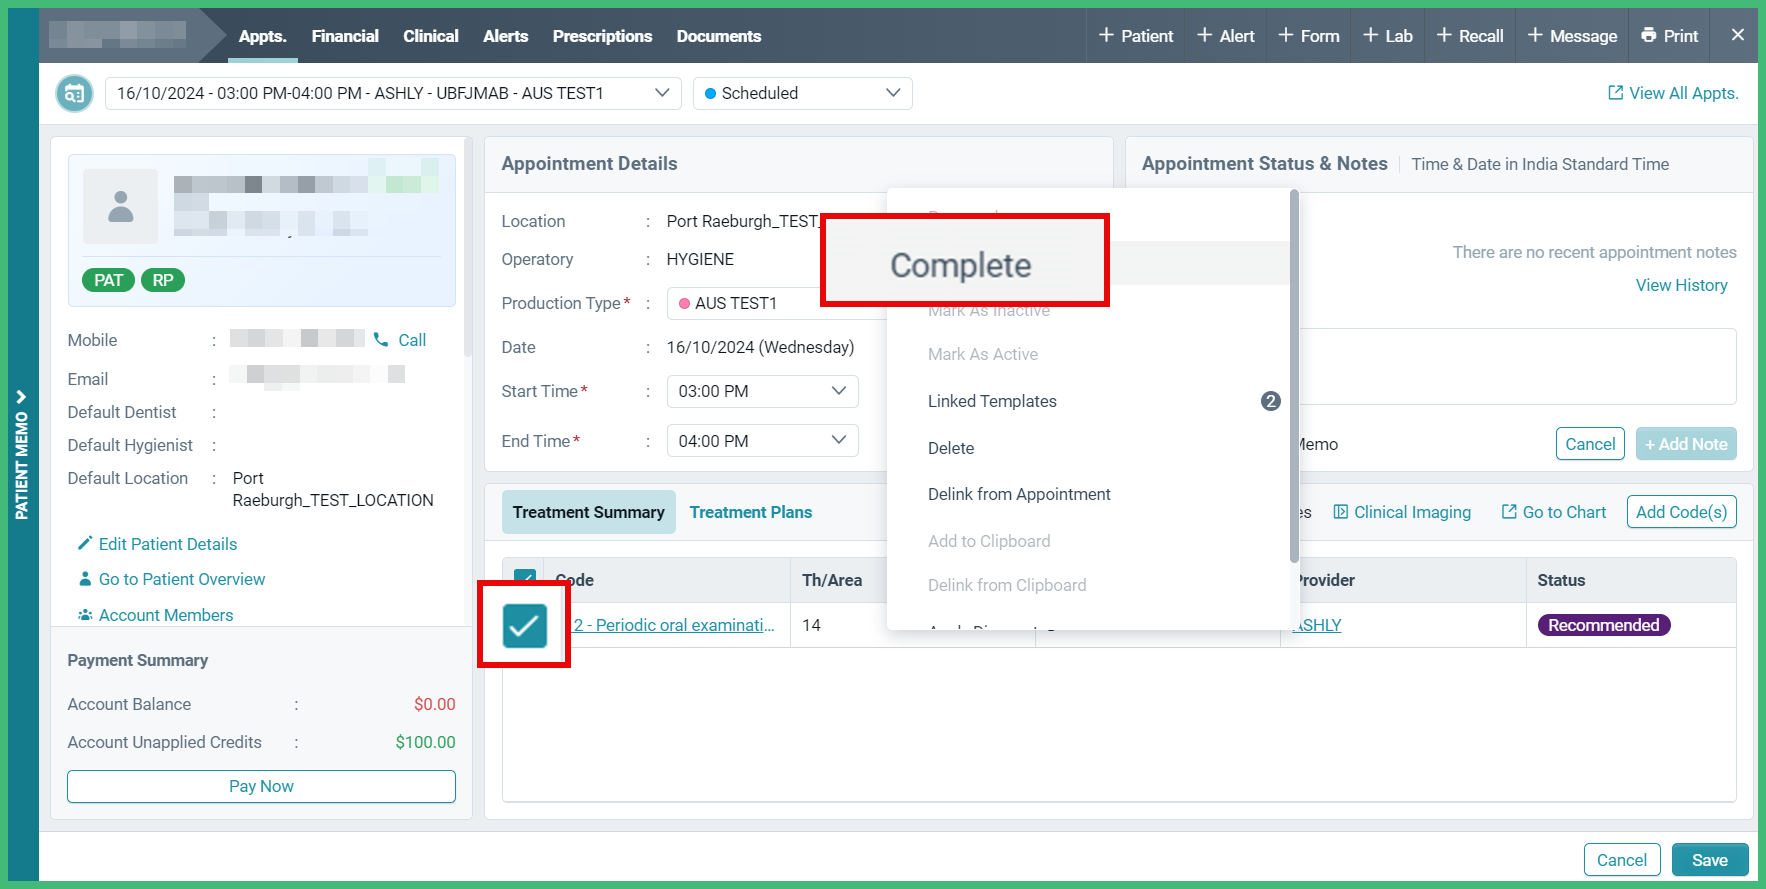
Task: Click the plus icon next to Recall
Action: [1444, 35]
